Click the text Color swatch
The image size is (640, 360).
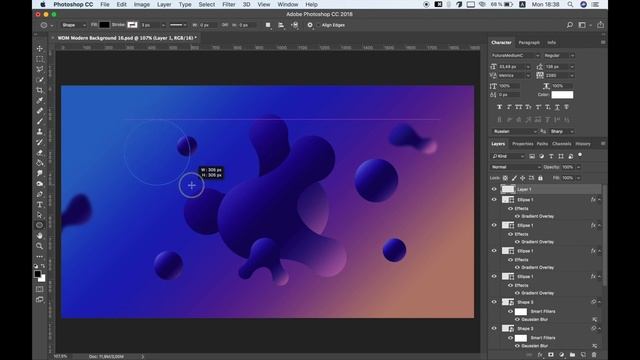(562, 95)
